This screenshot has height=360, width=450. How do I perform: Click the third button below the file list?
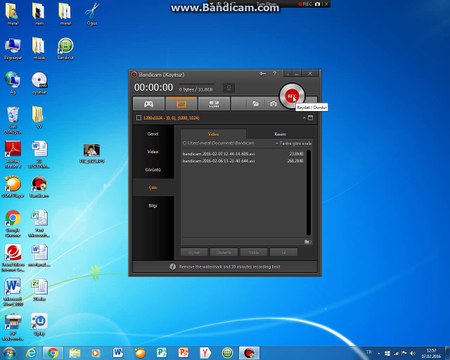point(254,252)
